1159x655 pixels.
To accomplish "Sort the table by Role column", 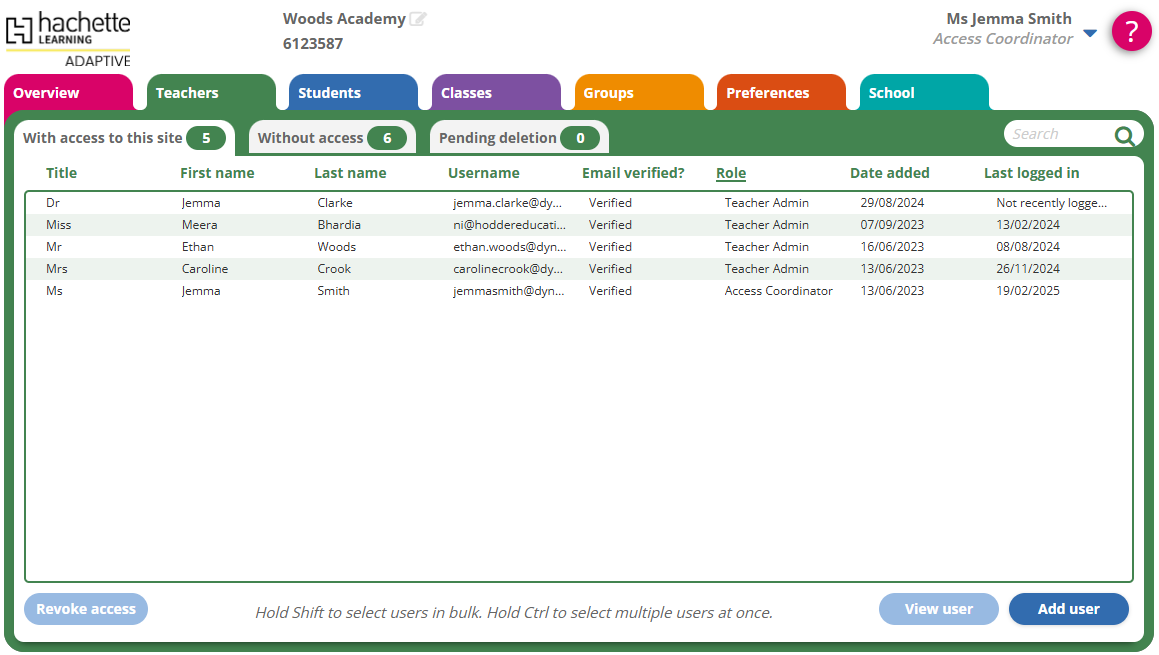I will (731, 173).
